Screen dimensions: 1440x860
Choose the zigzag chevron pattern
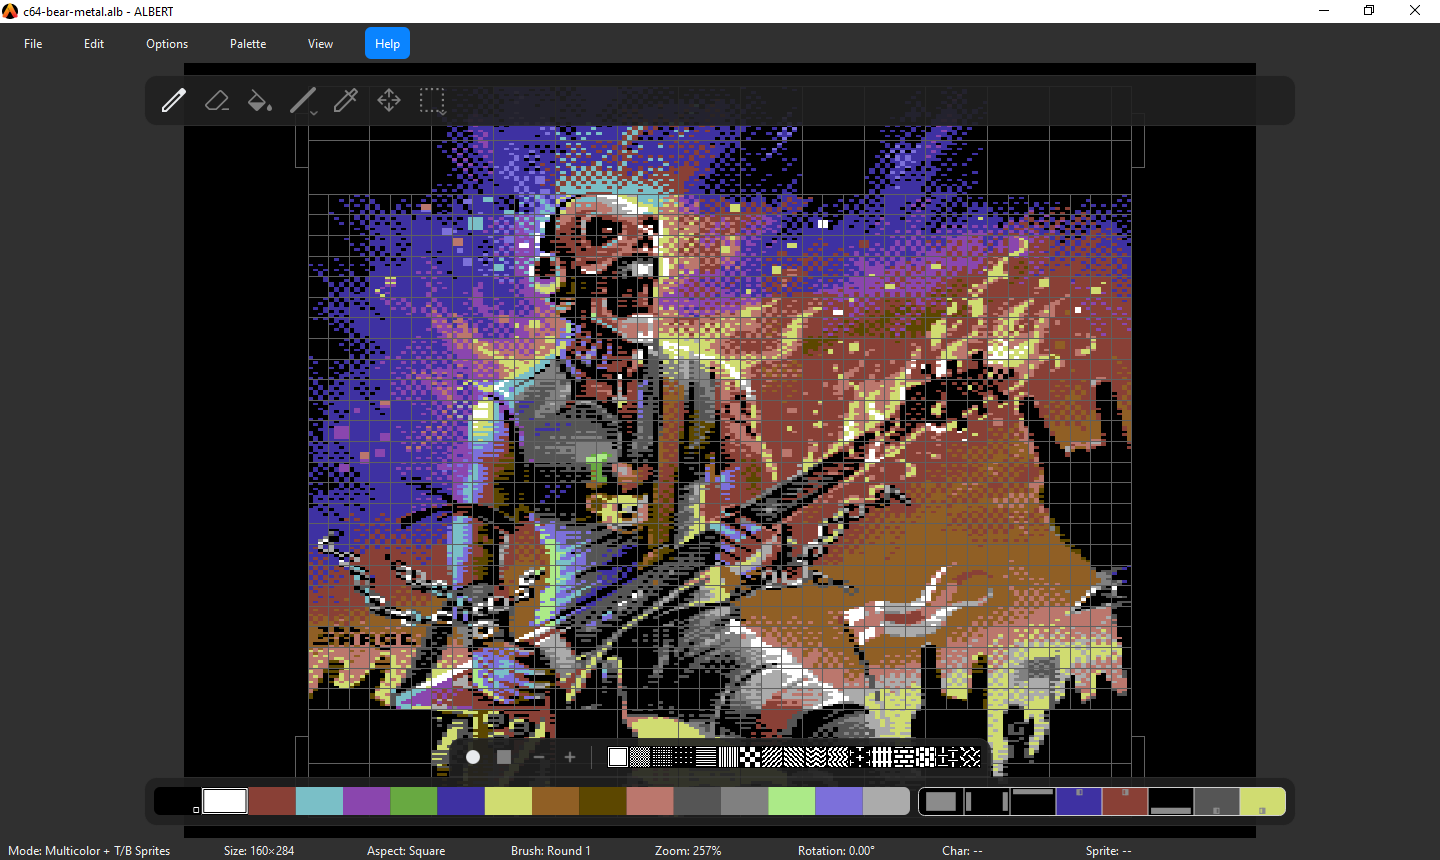(x=816, y=757)
